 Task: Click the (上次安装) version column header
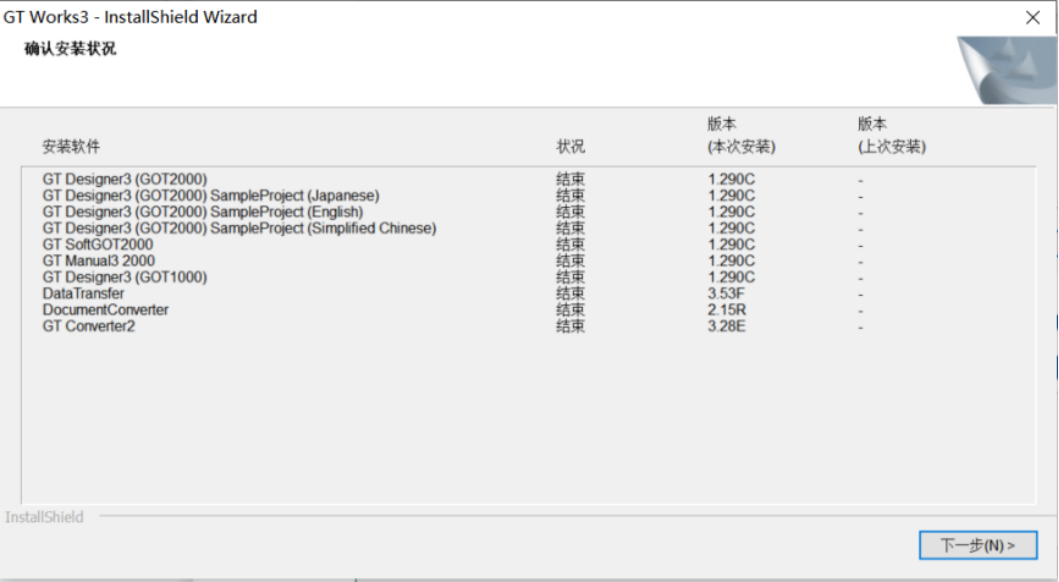(x=892, y=147)
